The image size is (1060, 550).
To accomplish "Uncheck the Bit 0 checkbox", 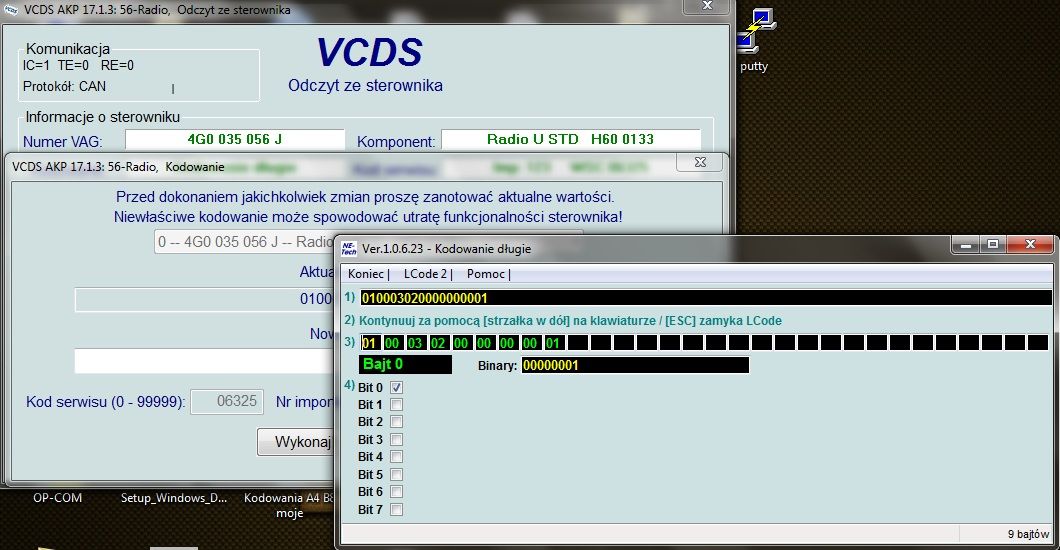I will [397, 388].
